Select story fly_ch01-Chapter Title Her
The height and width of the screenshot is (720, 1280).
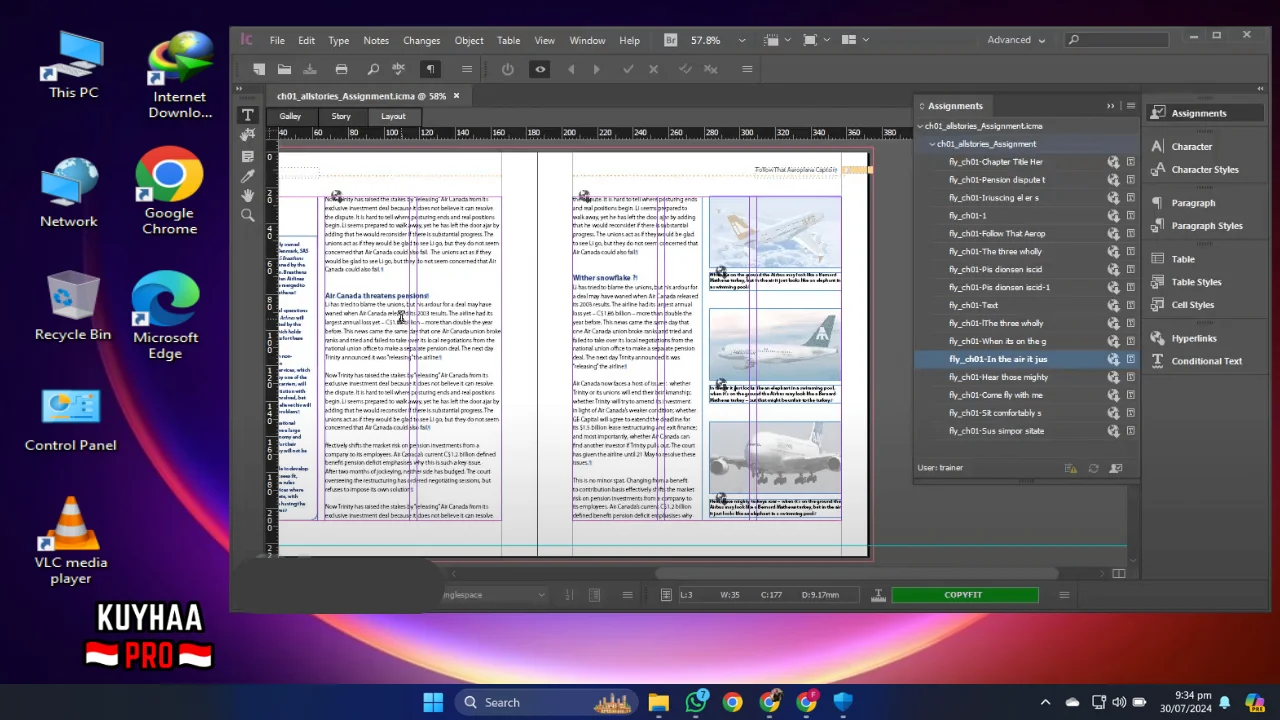[996, 162]
